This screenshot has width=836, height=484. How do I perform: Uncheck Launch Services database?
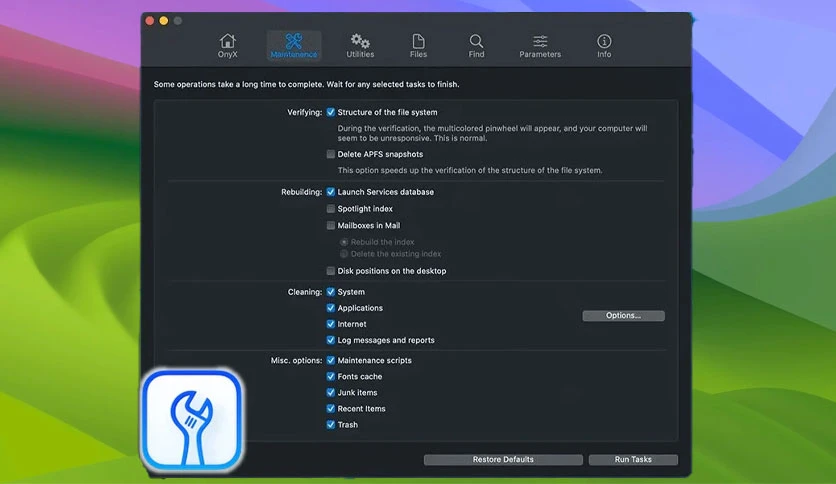(331, 192)
